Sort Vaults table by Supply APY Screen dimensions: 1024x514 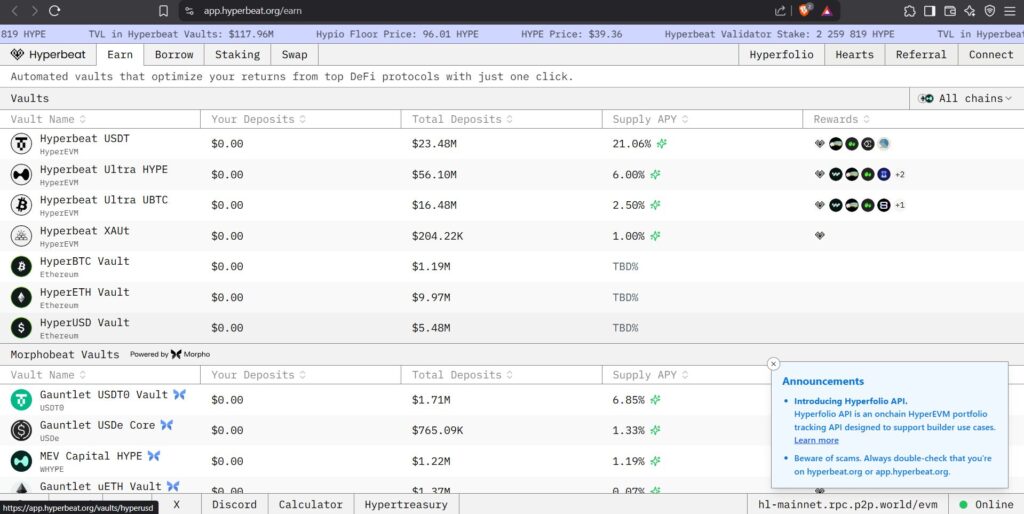coord(650,120)
